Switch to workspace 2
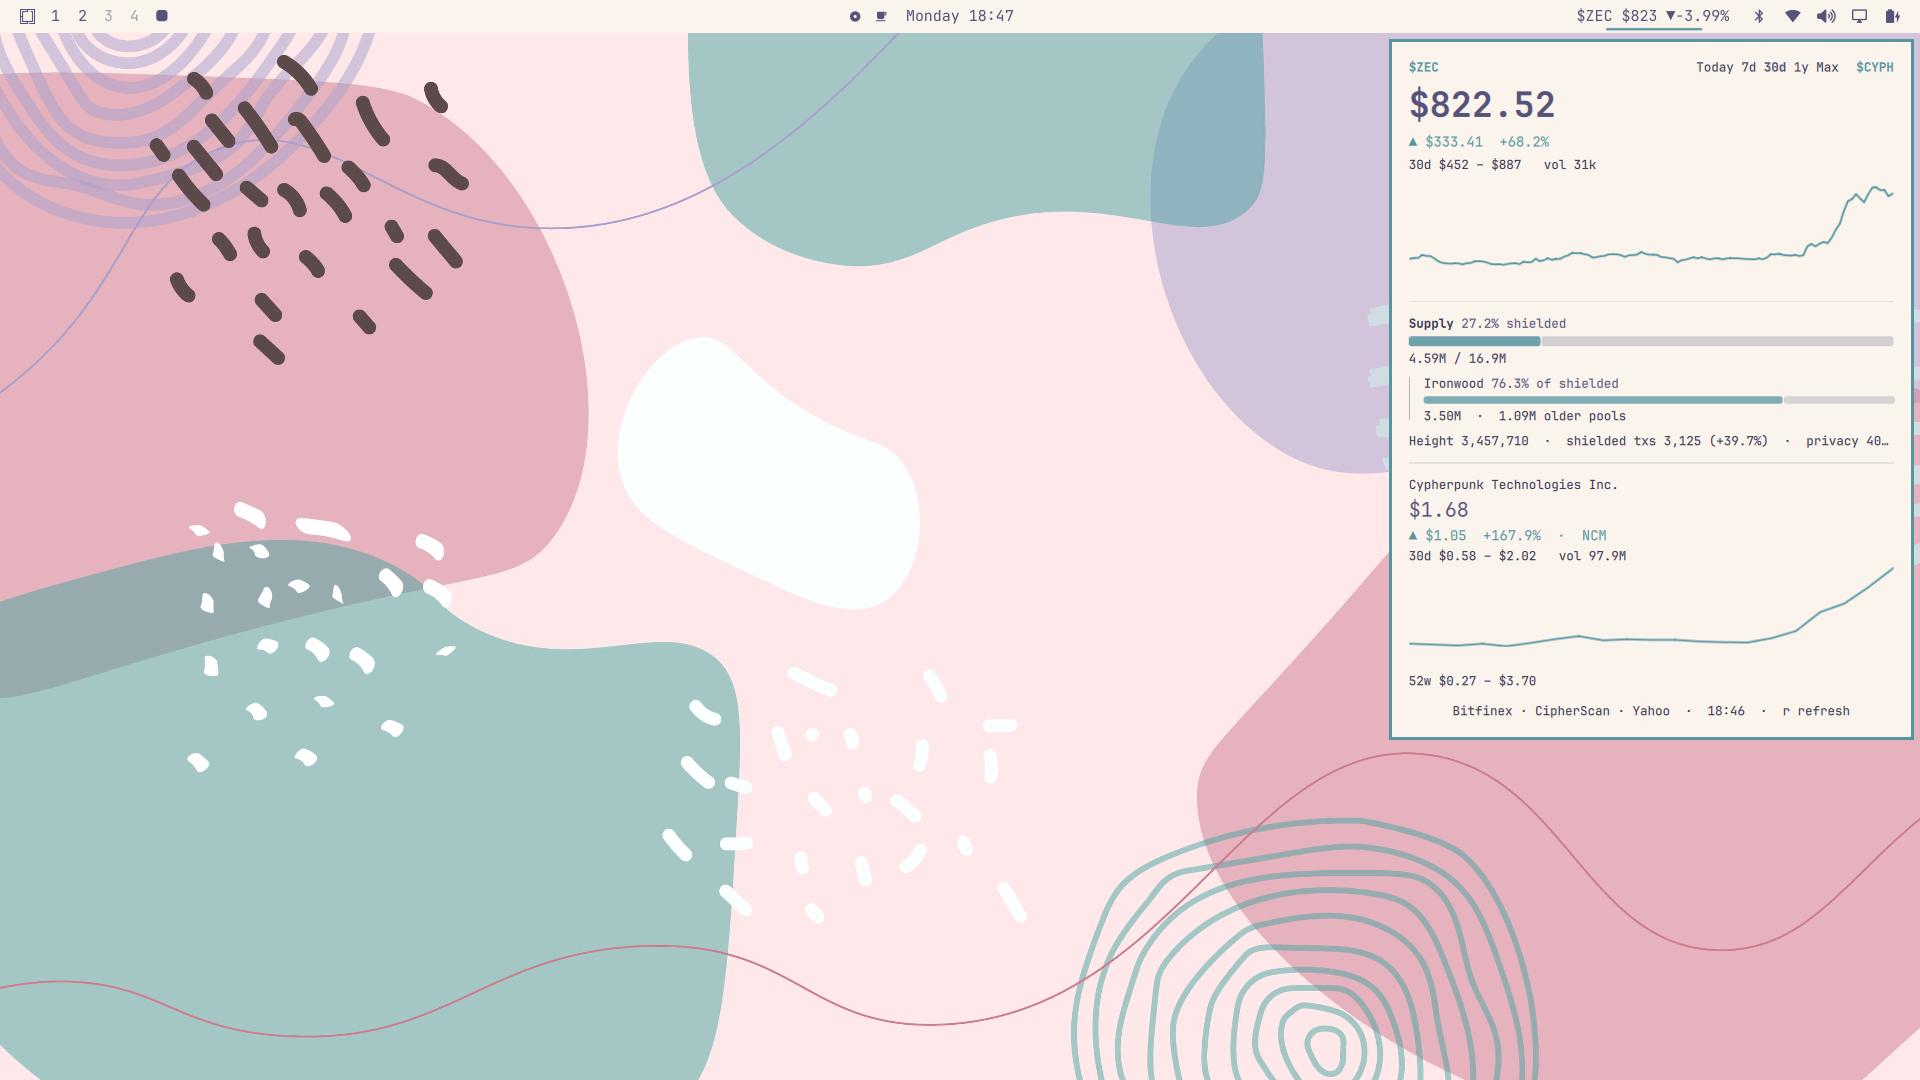 (82, 16)
